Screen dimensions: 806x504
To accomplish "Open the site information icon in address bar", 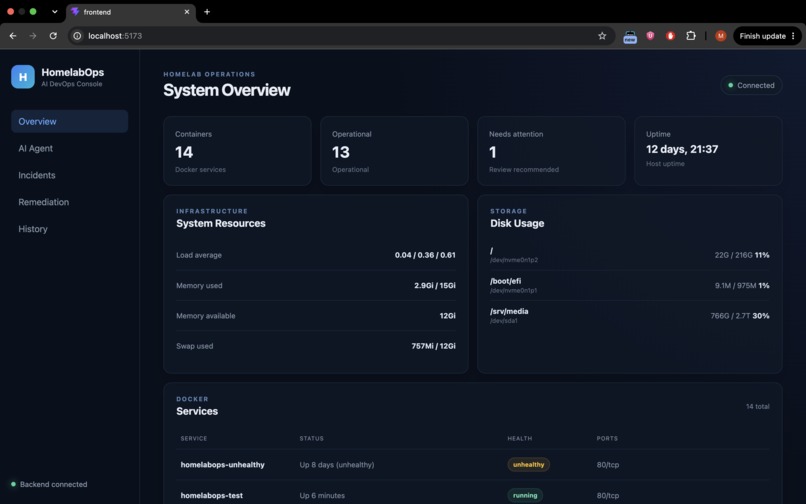I will tap(77, 36).
